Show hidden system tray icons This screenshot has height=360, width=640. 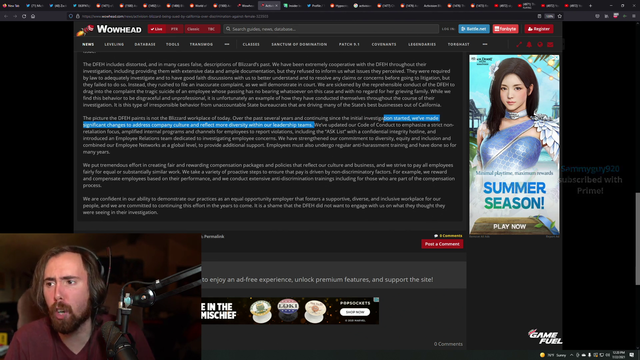pyautogui.click(x=571, y=355)
